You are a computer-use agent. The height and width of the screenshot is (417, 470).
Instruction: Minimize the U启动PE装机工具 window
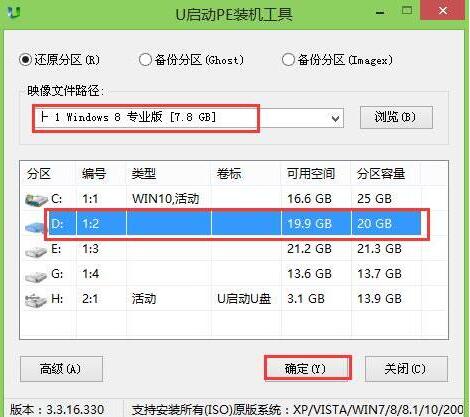point(380,12)
